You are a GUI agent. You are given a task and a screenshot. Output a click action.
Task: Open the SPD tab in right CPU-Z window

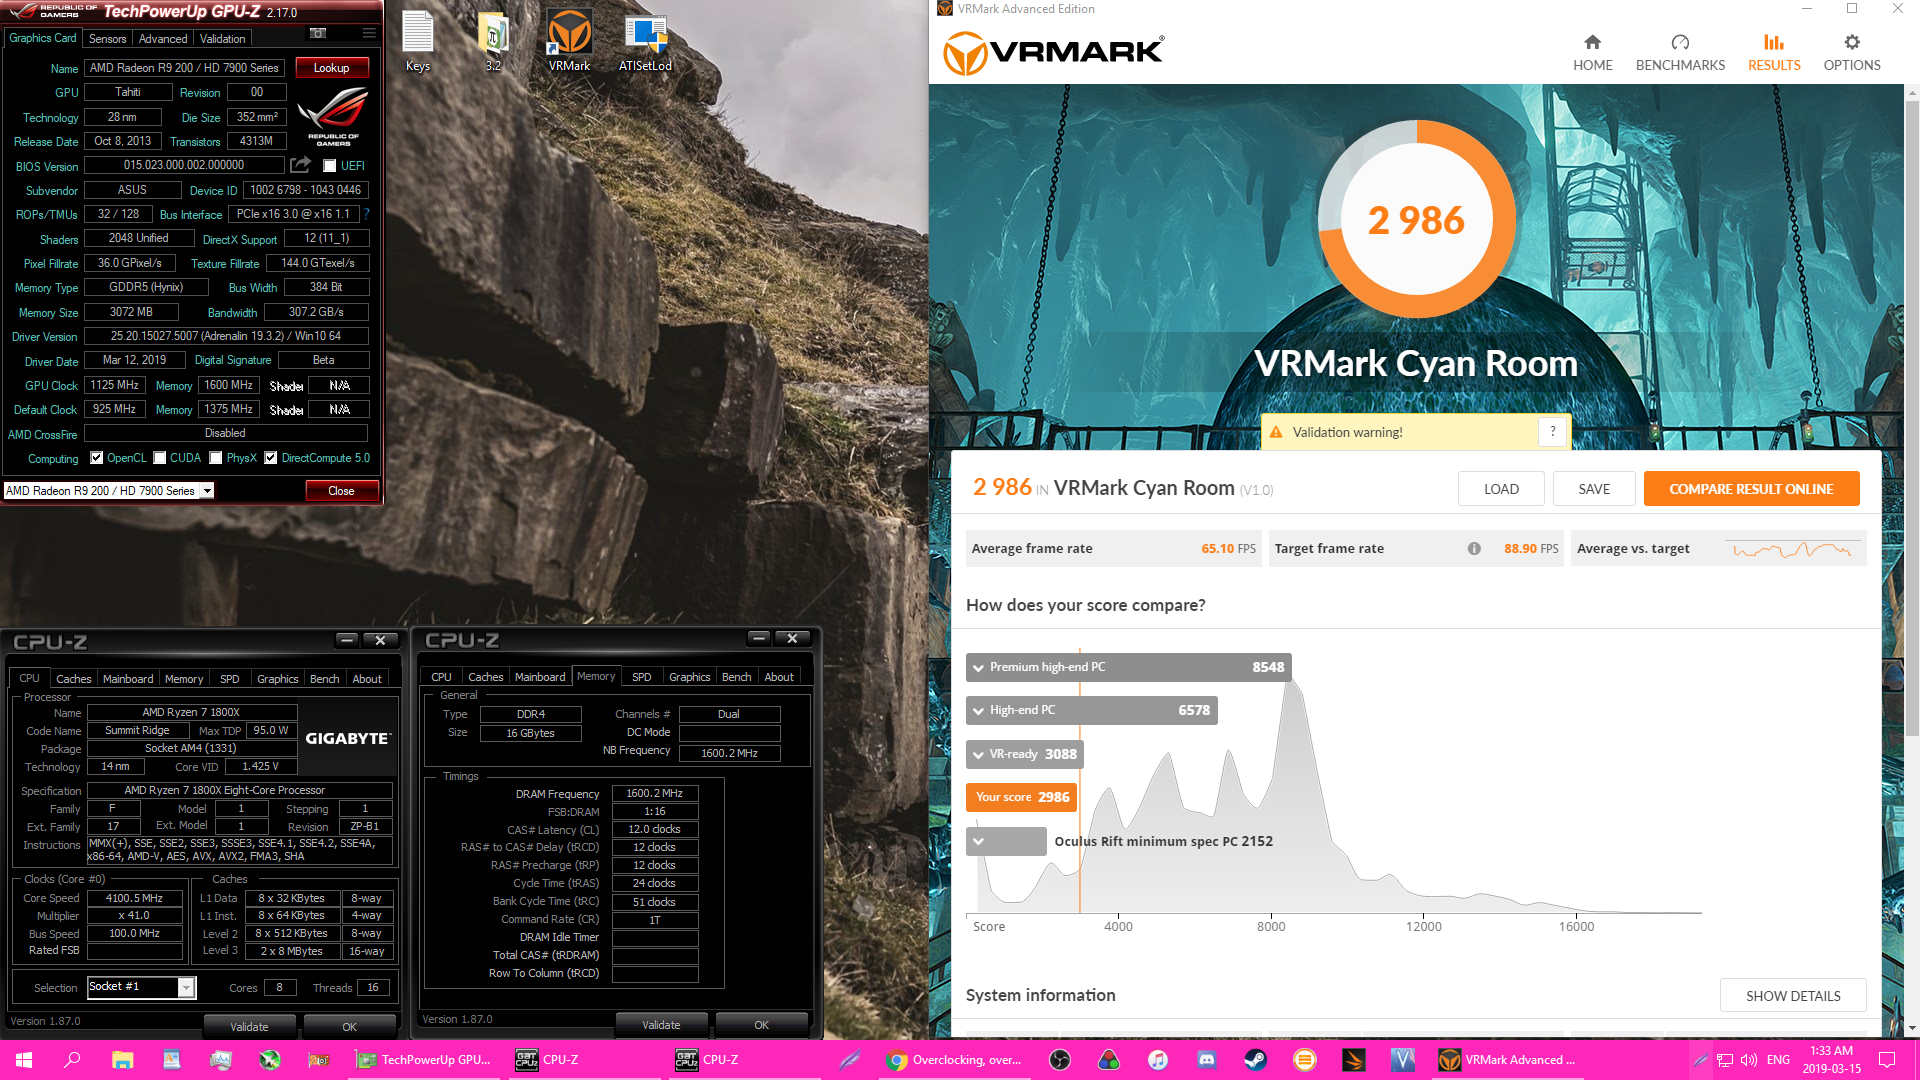(642, 677)
